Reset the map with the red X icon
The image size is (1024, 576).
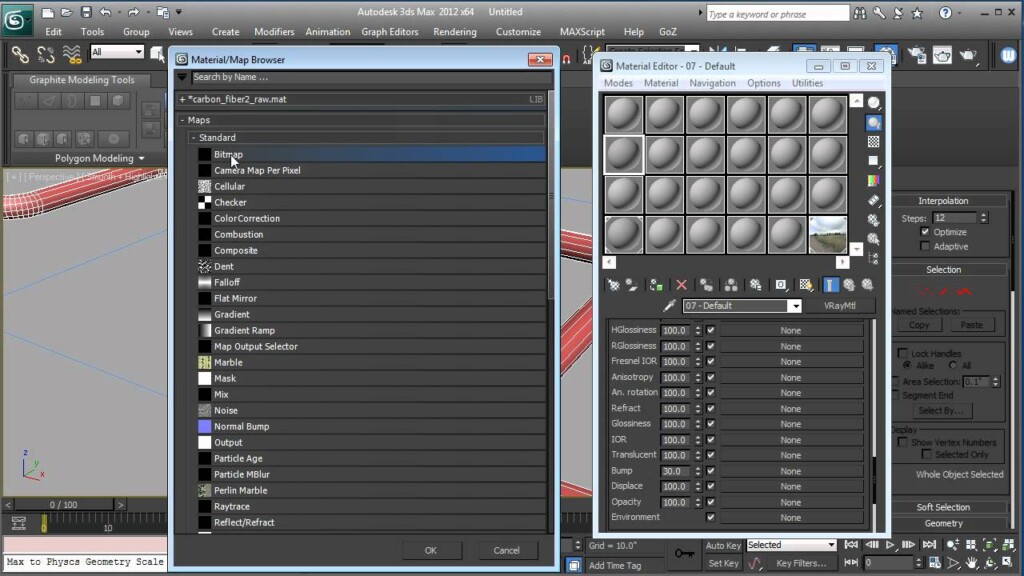click(x=681, y=285)
